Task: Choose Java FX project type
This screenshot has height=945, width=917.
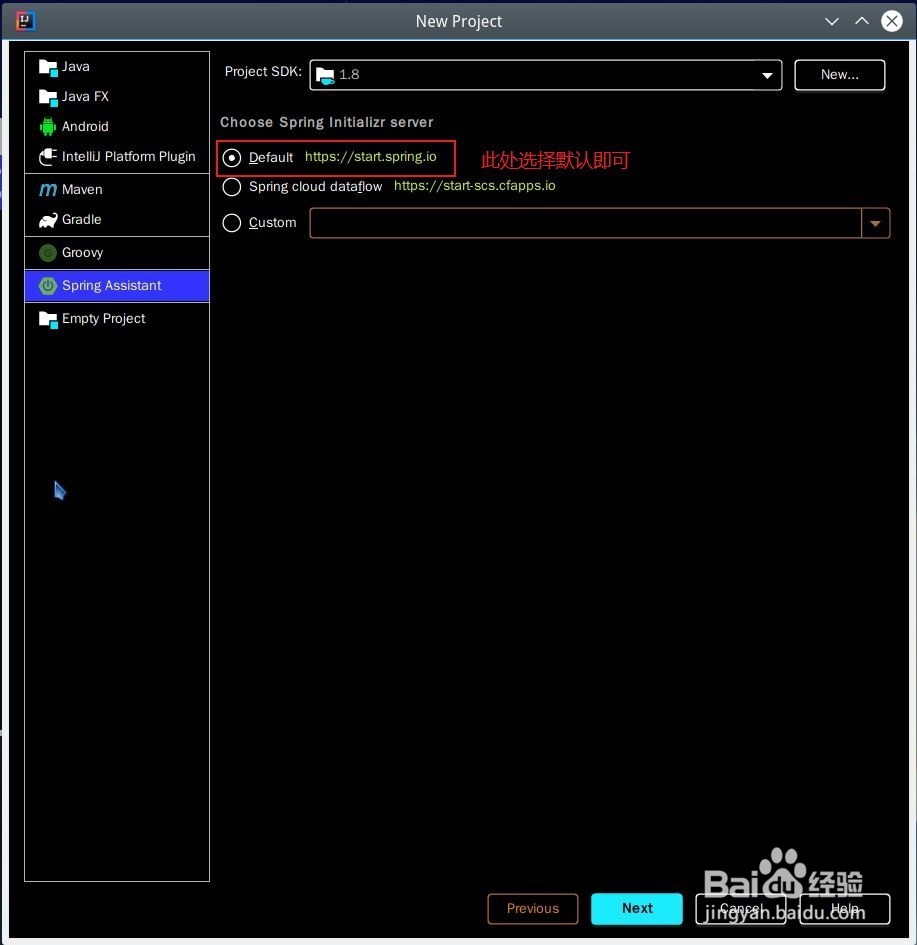Action: (117, 97)
